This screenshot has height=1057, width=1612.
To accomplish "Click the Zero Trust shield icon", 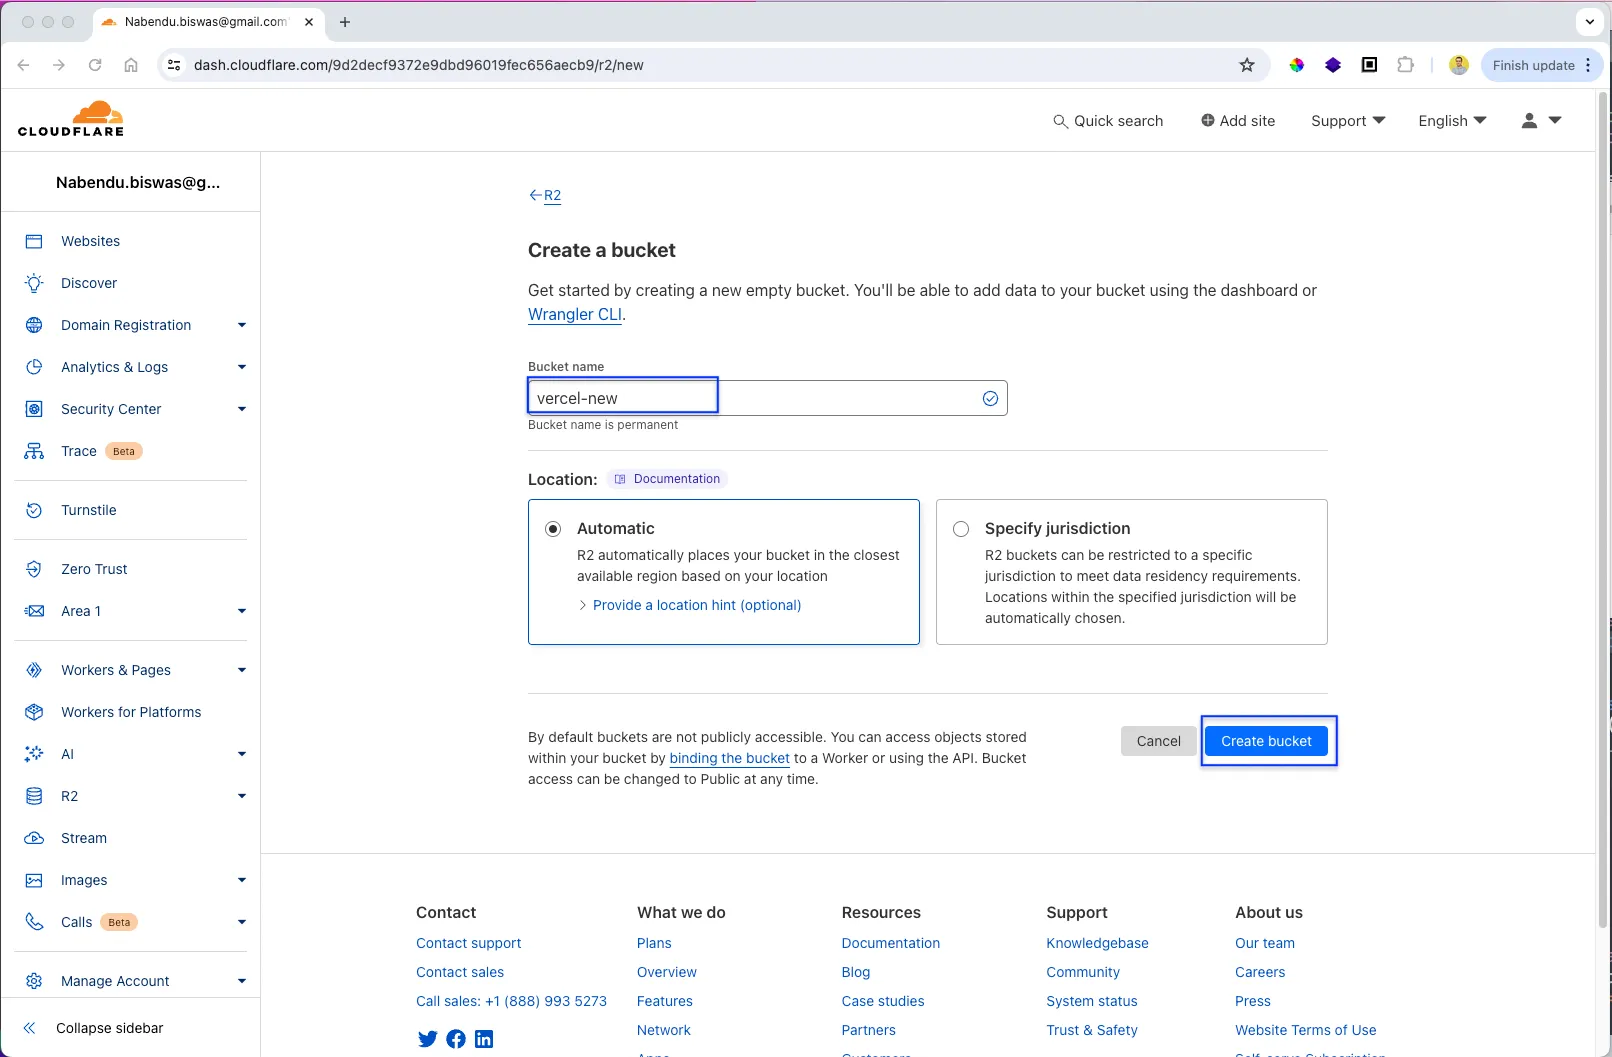I will pyautogui.click(x=34, y=569).
